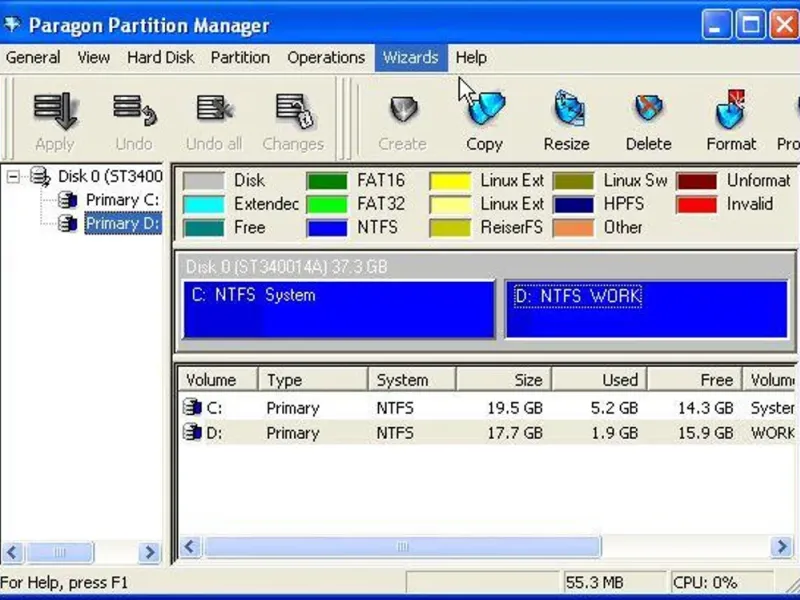Screen dimensions: 800x600
Task: Collapse the Disk 0 tree node
Action: 13,177
